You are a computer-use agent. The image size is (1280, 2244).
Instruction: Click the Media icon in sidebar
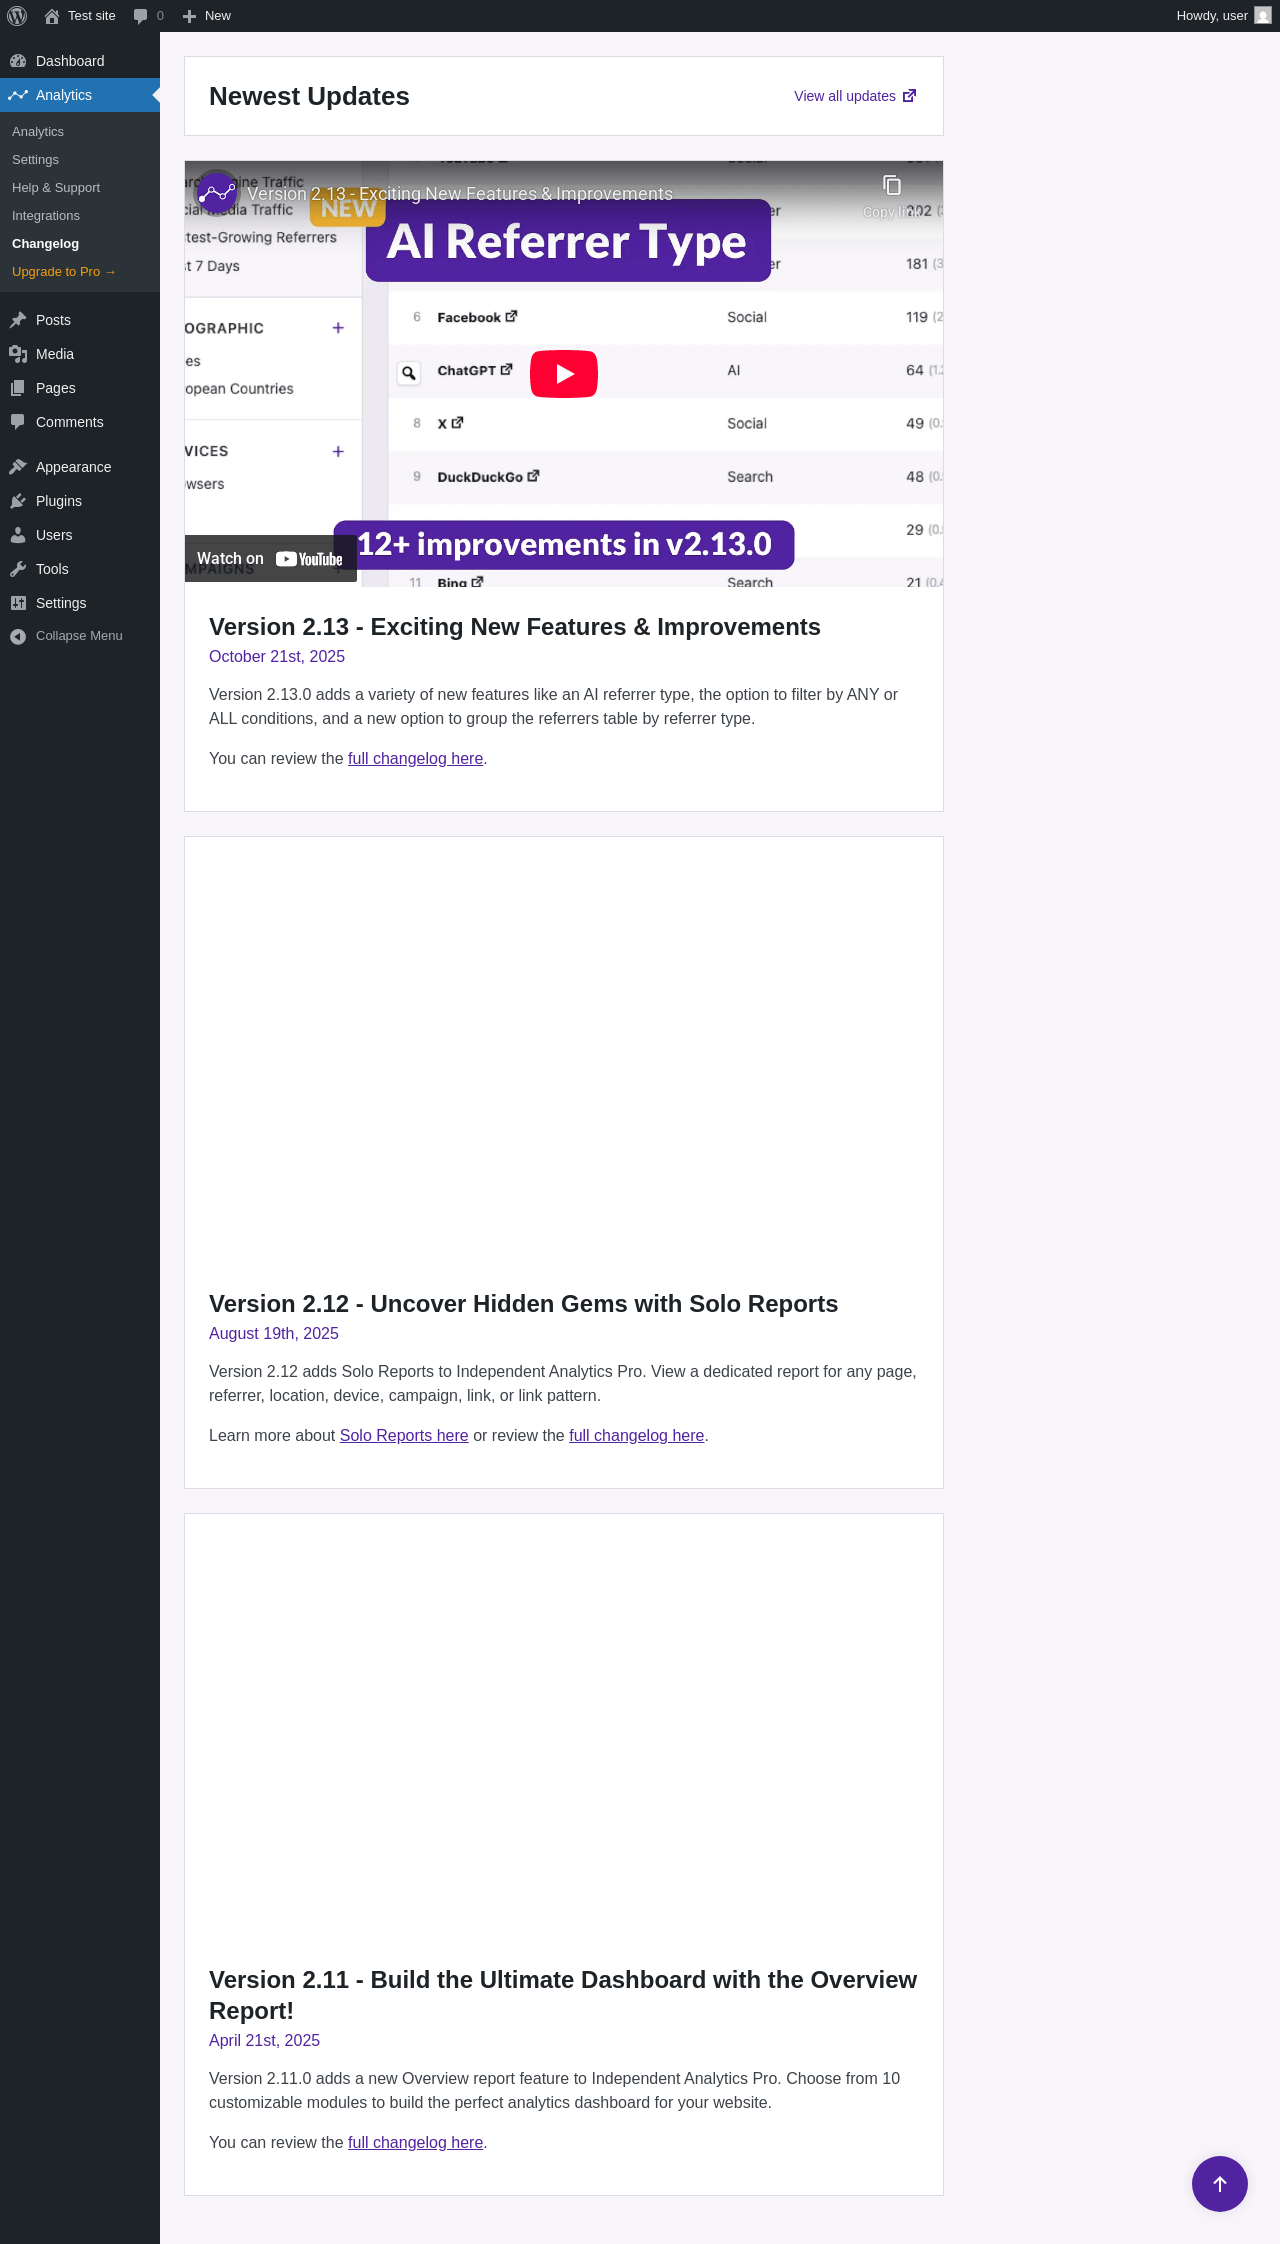[18, 354]
